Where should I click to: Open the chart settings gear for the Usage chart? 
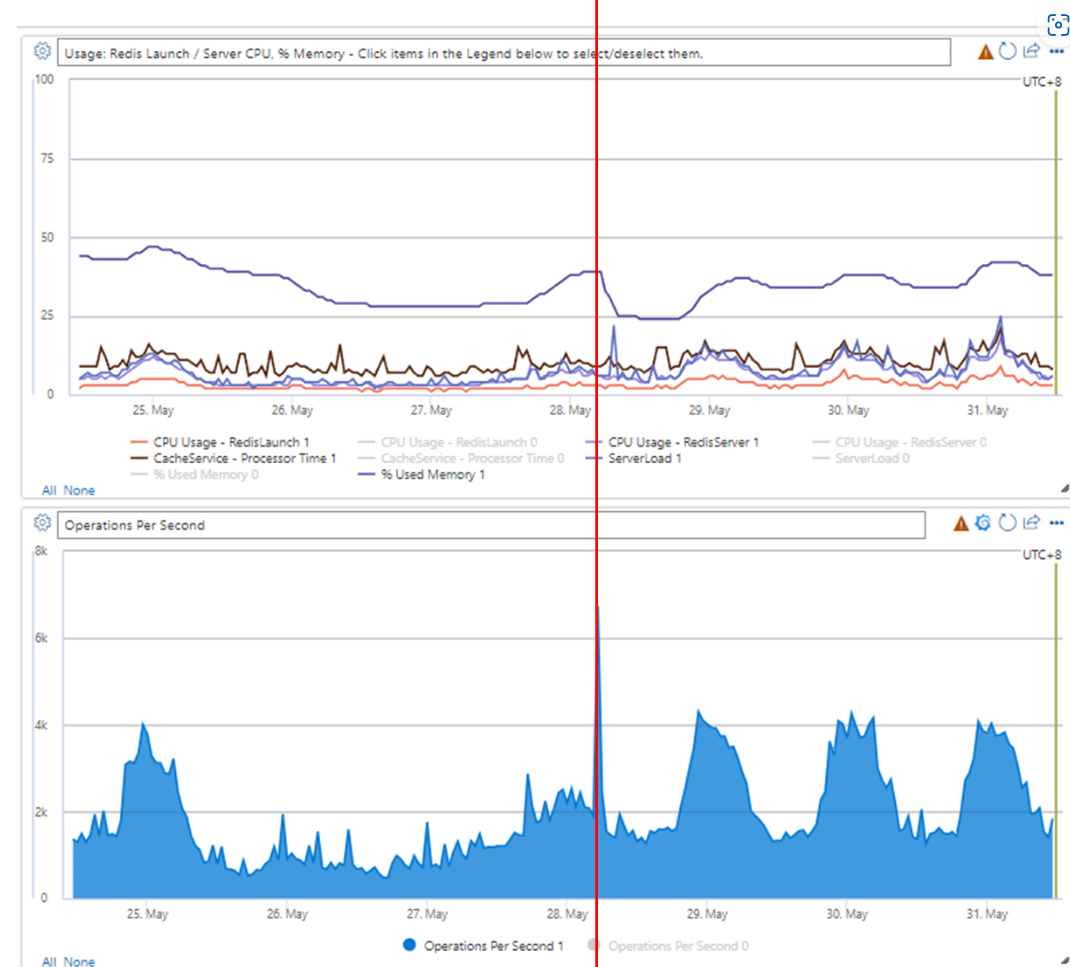tap(41, 51)
